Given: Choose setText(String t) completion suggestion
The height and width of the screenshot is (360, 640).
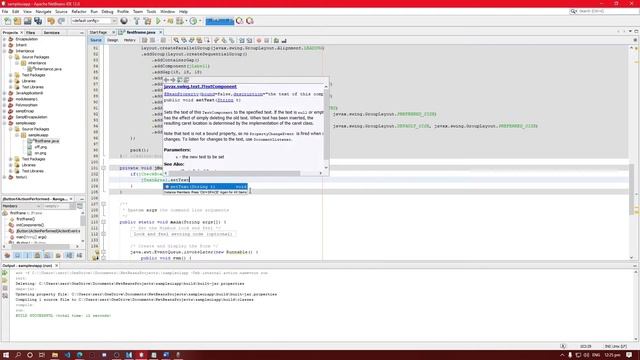Looking at the screenshot, I should pyautogui.click(x=205, y=187).
